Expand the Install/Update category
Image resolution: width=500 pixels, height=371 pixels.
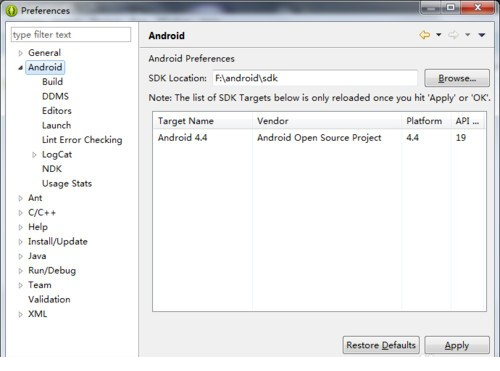click(20, 242)
